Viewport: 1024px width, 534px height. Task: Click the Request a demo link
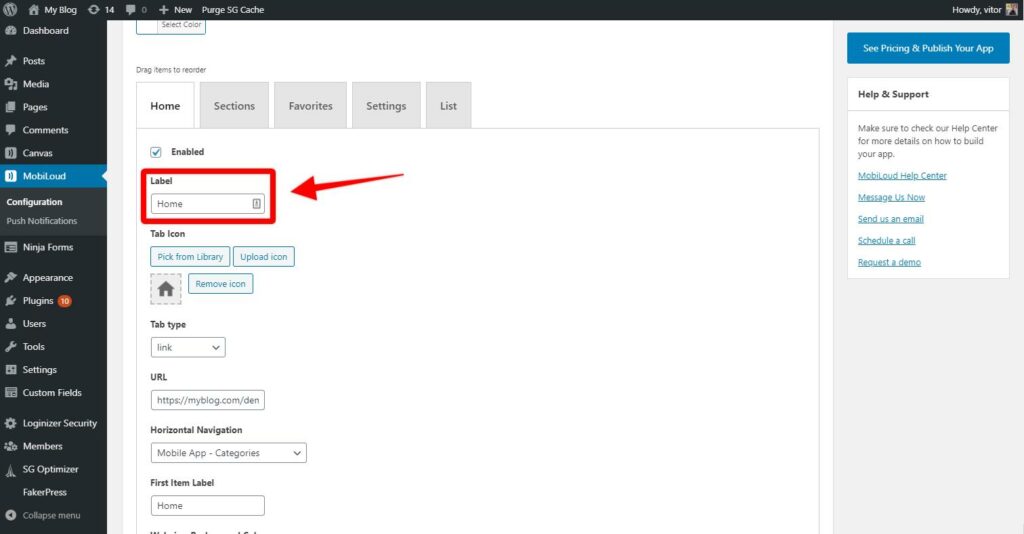coord(889,262)
